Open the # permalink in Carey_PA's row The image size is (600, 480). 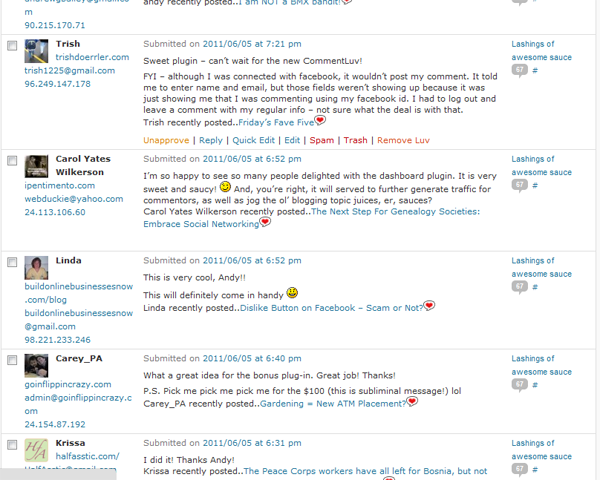click(535, 385)
